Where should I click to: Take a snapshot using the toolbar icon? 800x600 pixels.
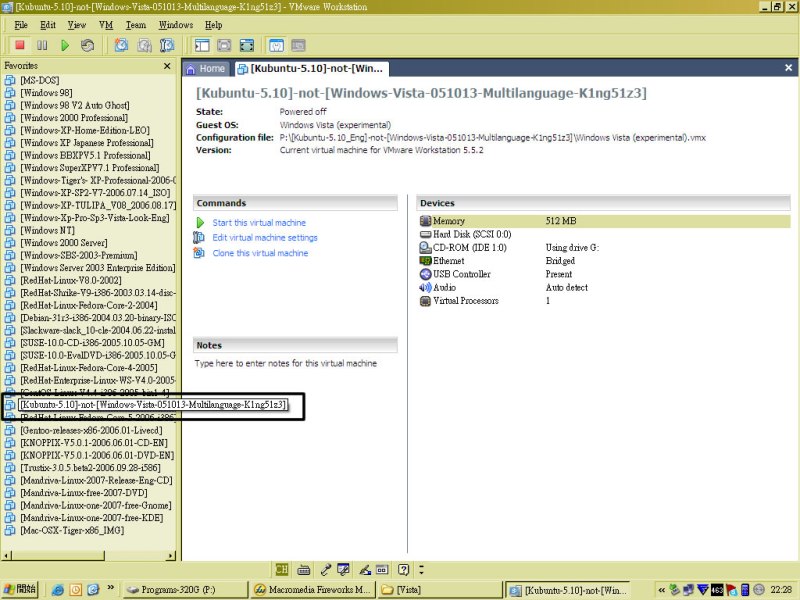point(121,45)
